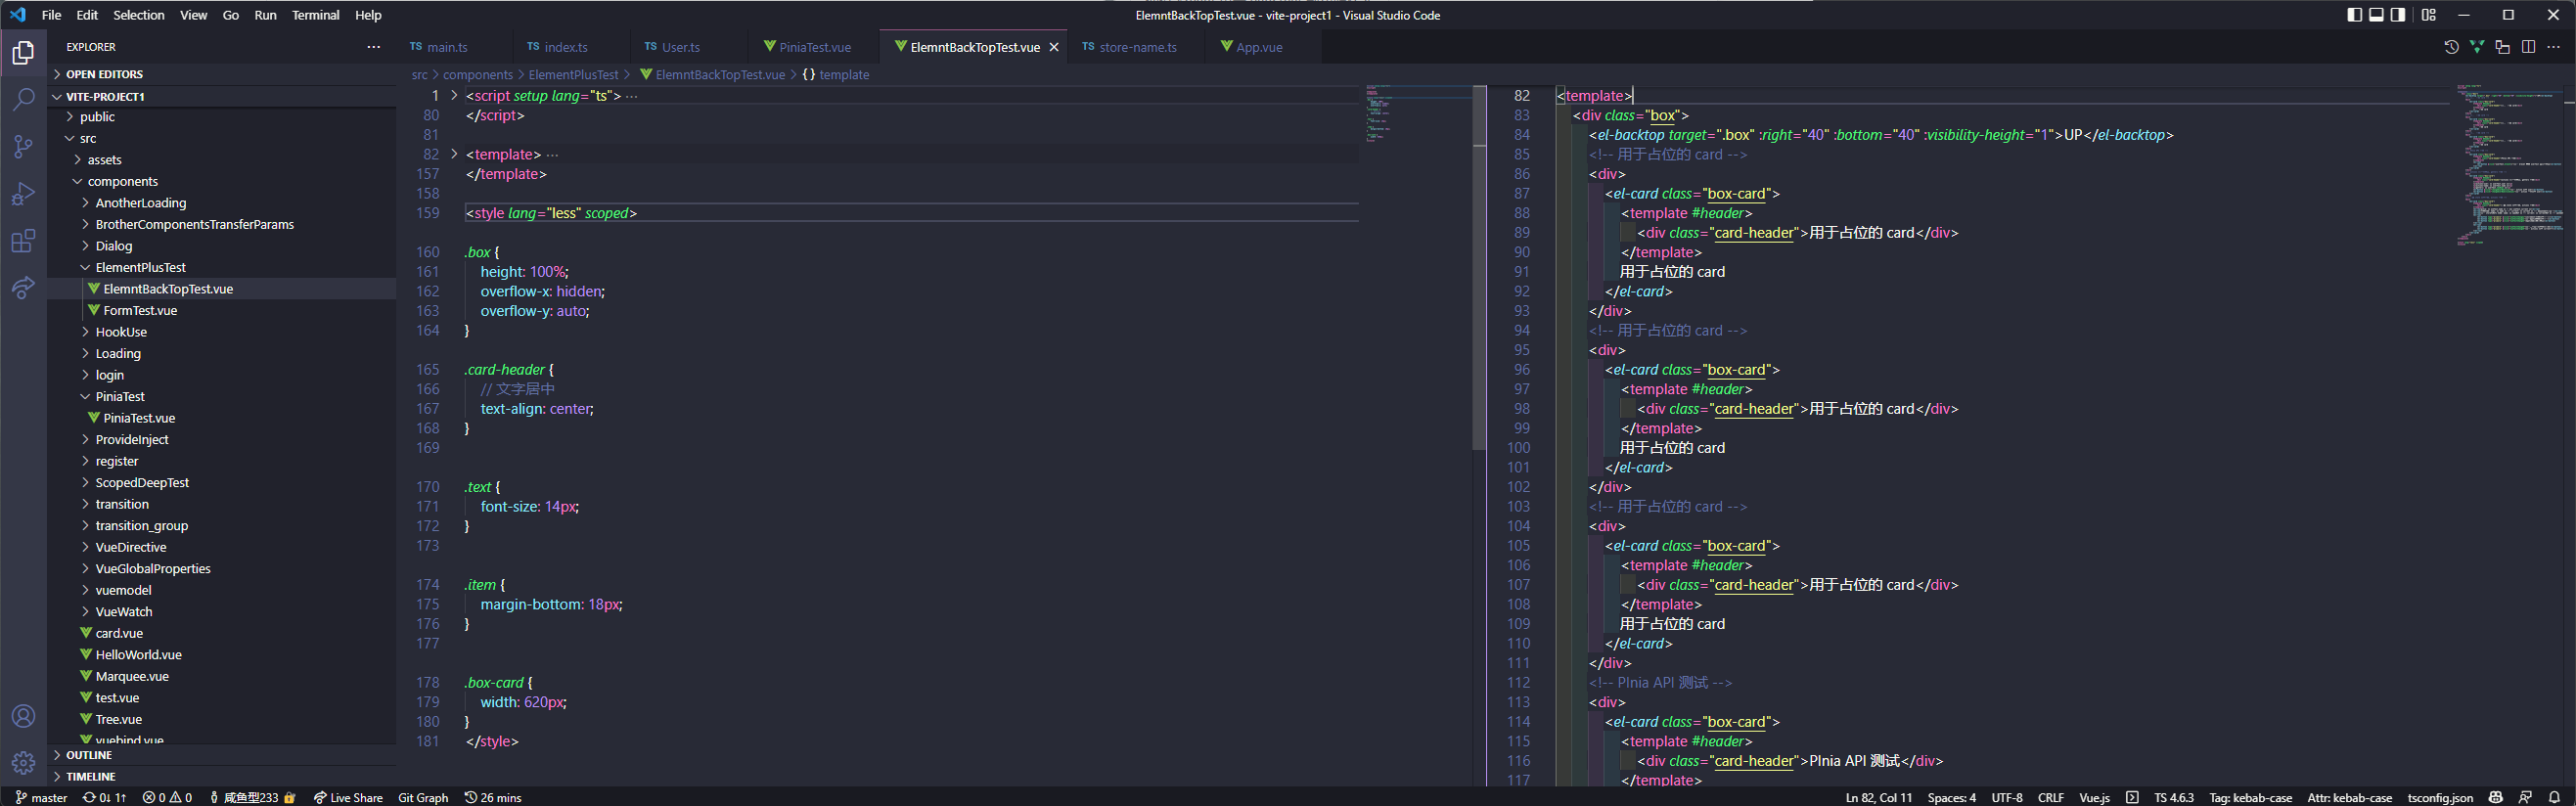Open FormTest.vue in explorer
Image resolution: width=2576 pixels, height=806 pixels.
tap(222, 310)
